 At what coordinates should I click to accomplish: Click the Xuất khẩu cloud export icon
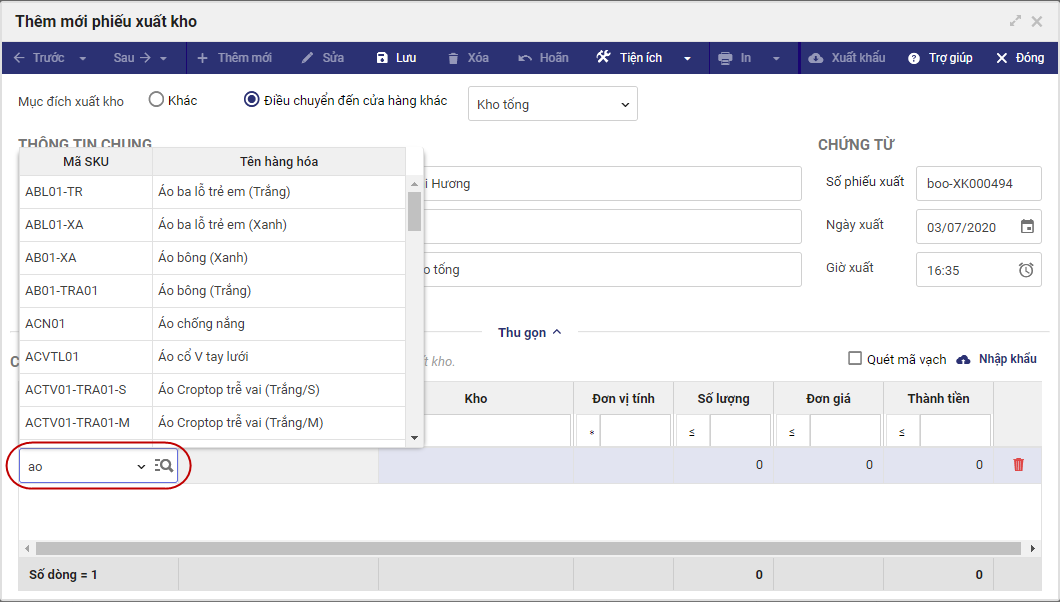pyautogui.click(x=816, y=58)
